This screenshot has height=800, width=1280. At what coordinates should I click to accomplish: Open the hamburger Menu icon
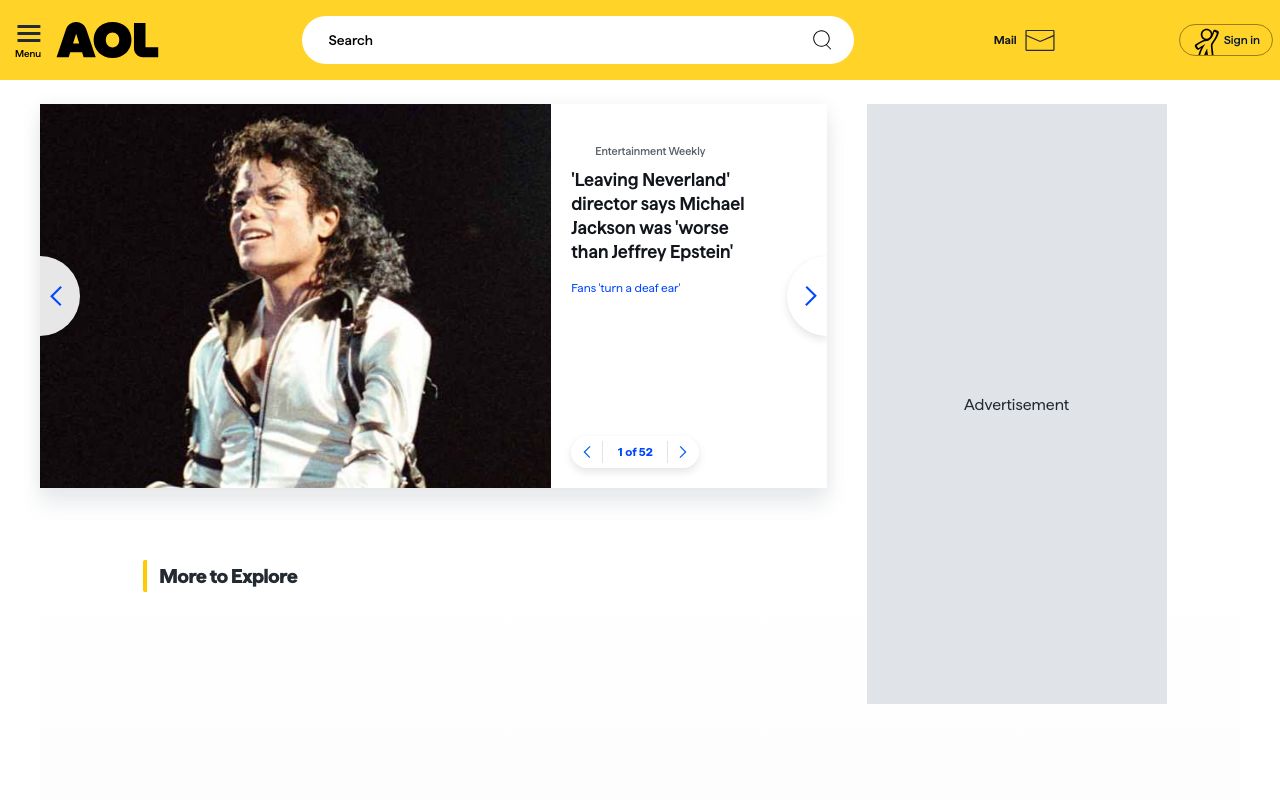click(29, 34)
